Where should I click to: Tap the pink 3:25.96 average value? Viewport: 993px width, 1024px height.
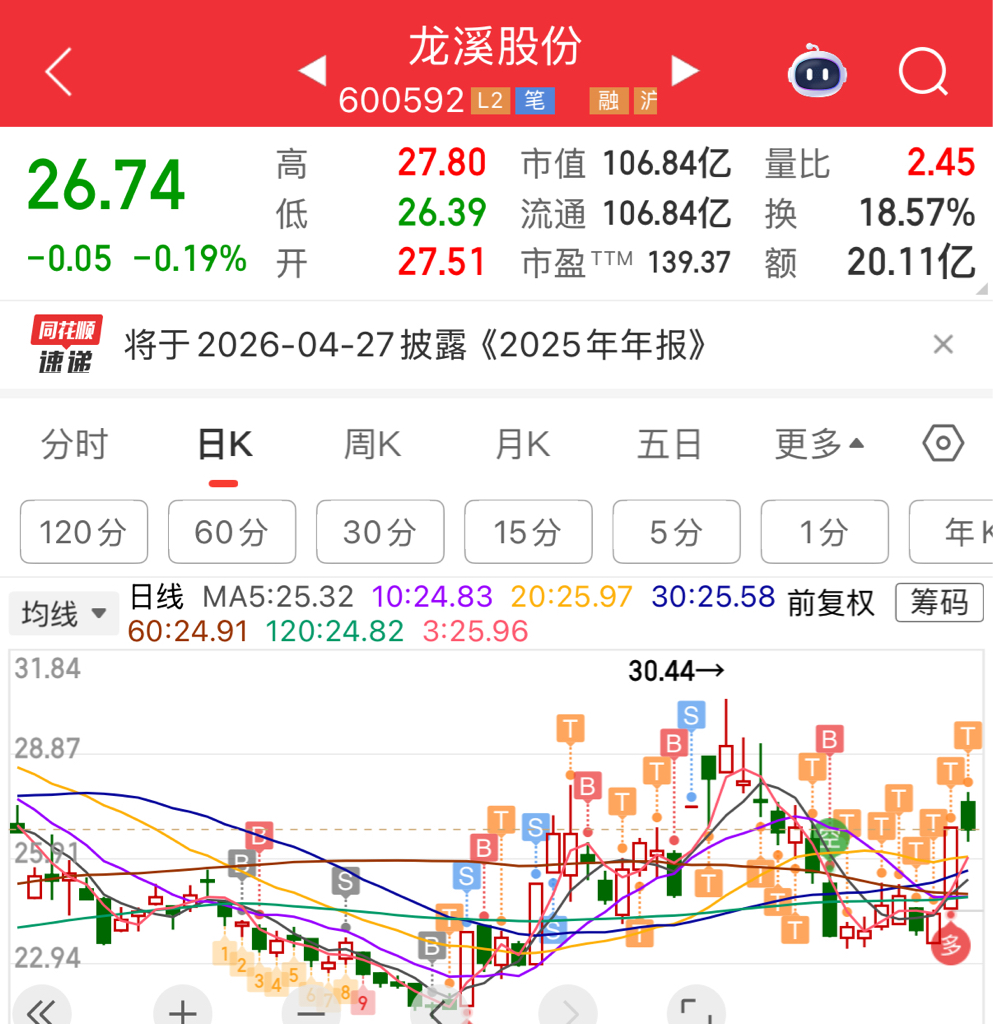coord(475,632)
